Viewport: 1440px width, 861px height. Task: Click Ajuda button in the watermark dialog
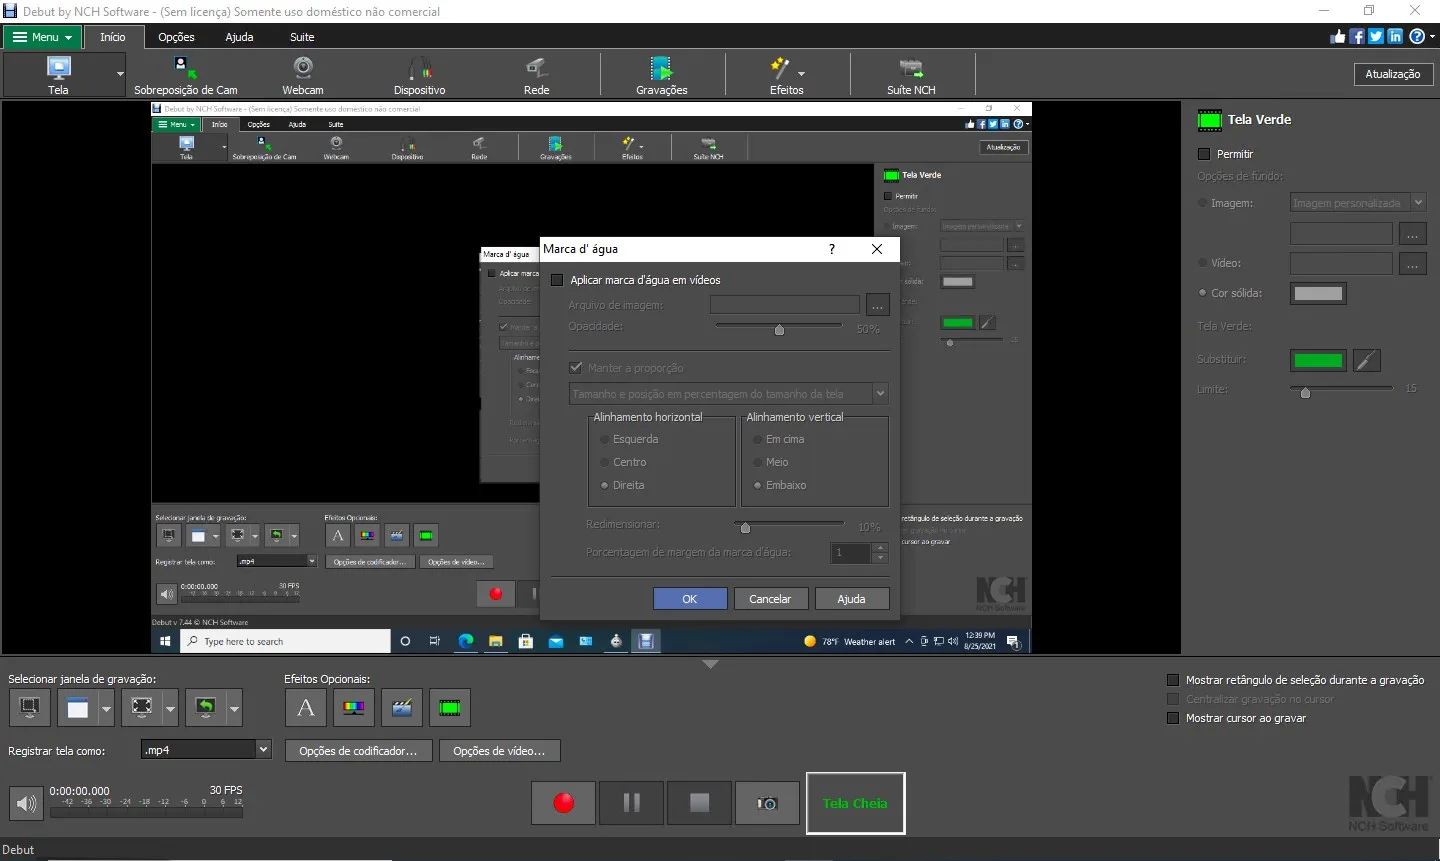[851, 599]
